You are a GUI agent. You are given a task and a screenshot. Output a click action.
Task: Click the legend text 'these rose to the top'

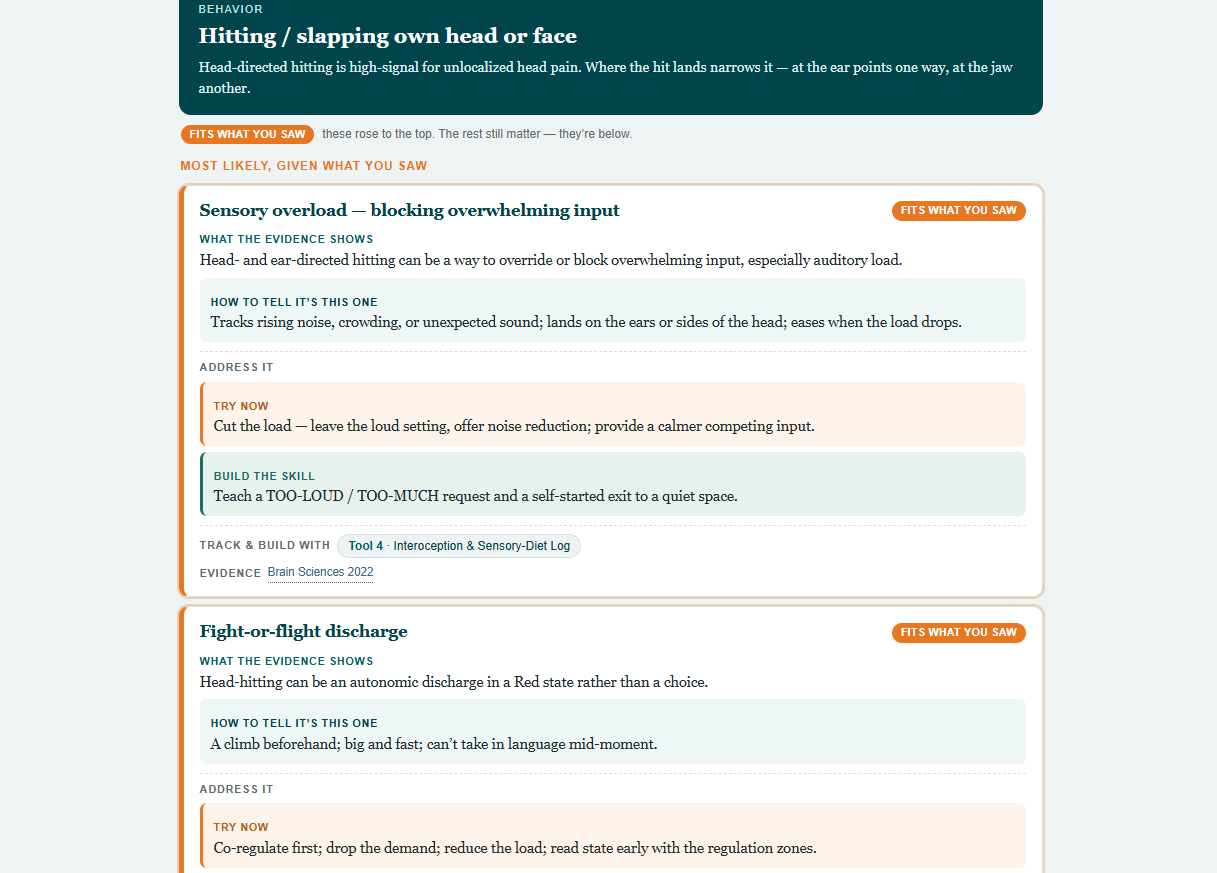click(x=378, y=134)
